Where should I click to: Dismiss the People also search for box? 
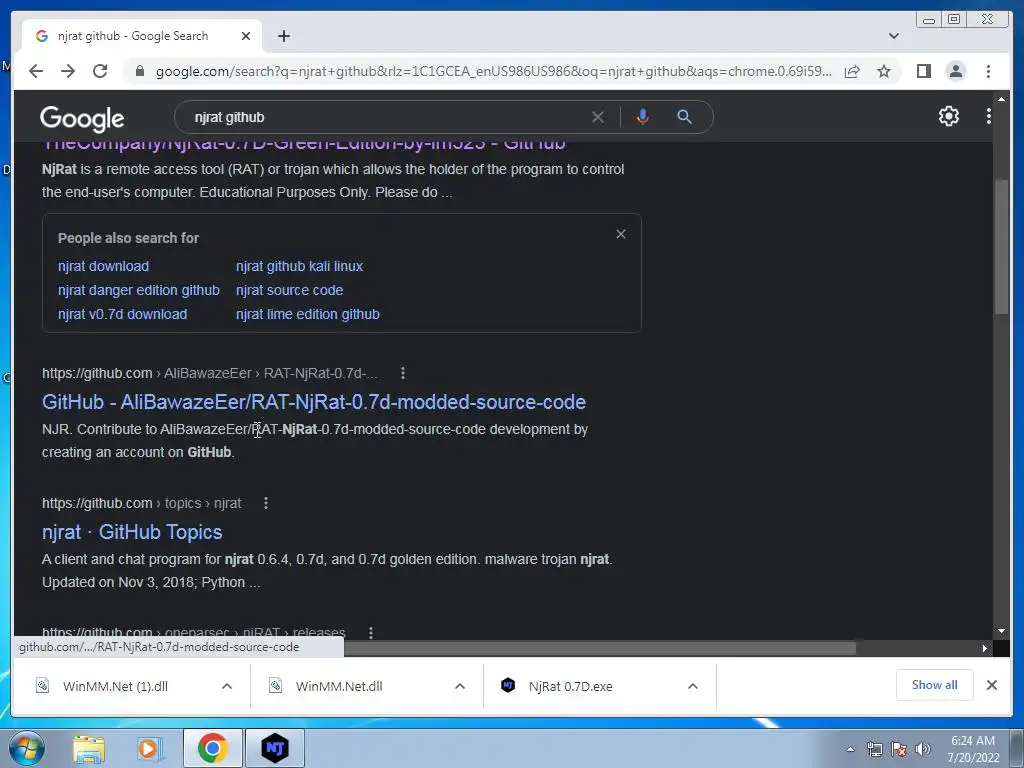coord(621,234)
